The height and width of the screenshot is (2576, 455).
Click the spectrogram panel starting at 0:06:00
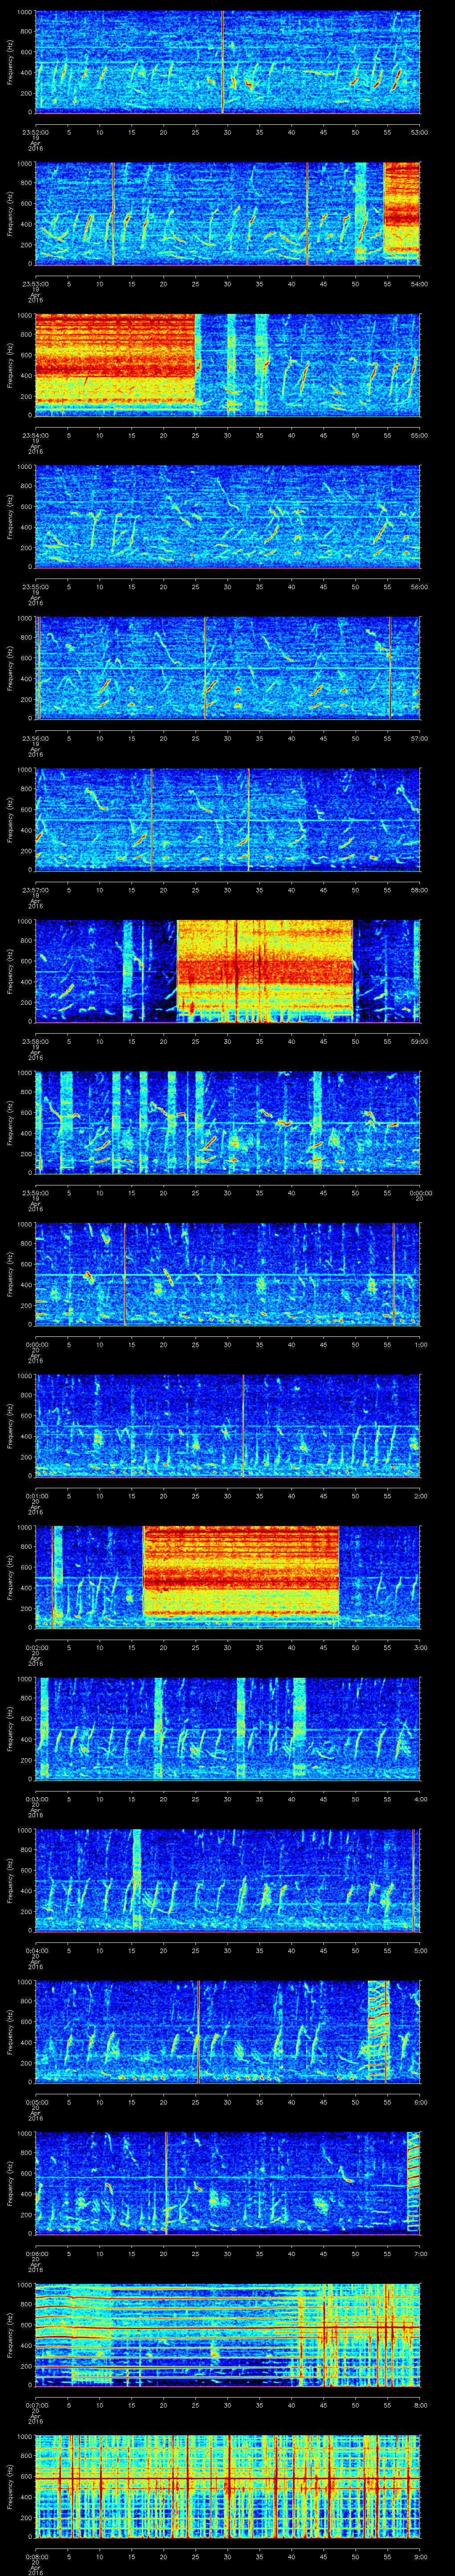228,2184
